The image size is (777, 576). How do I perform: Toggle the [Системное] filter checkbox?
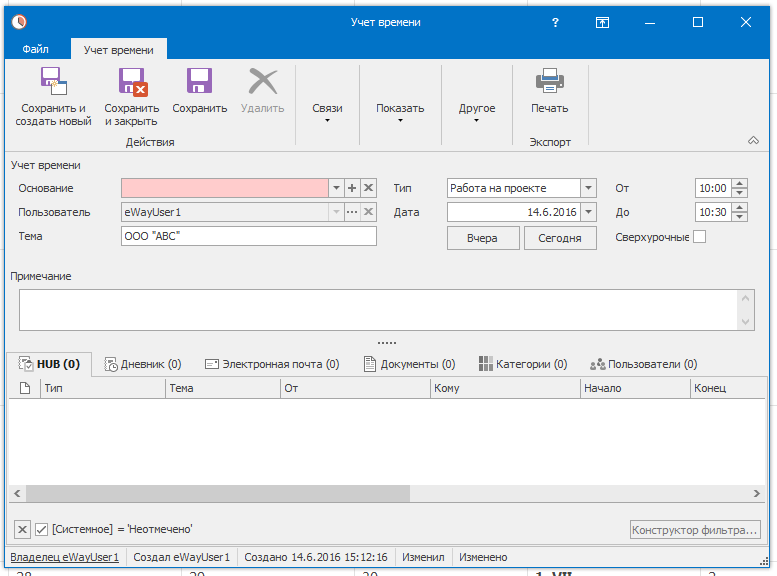(x=42, y=529)
